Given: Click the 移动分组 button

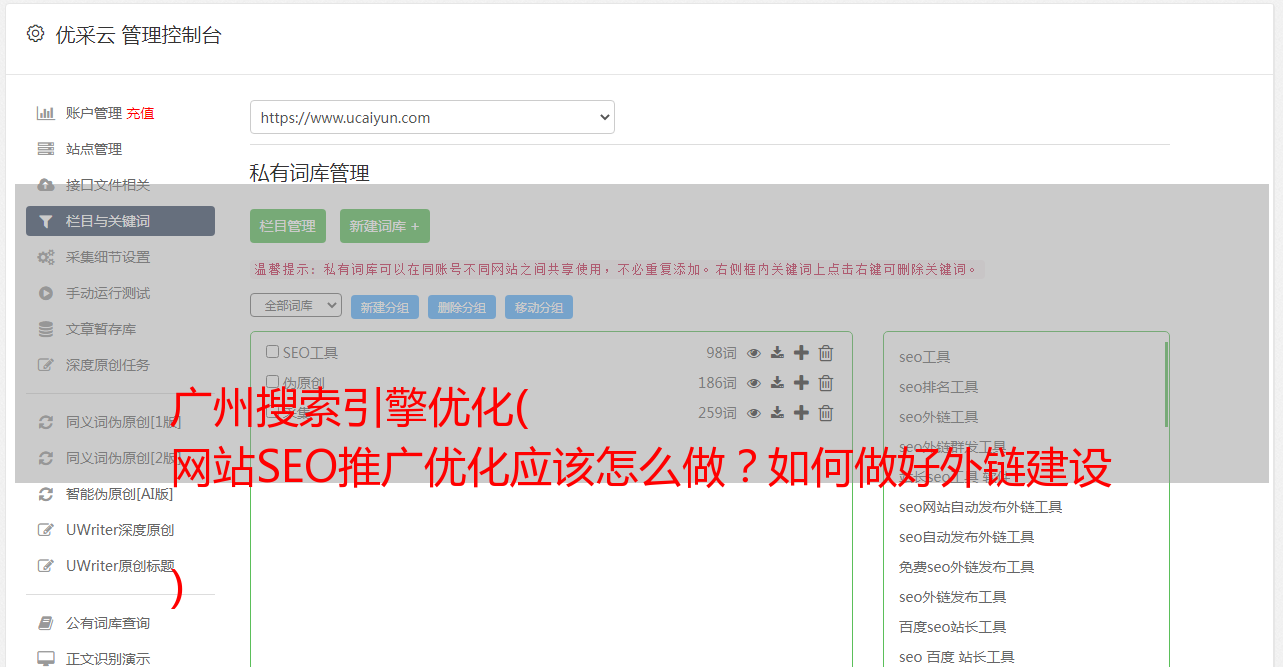Looking at the screenshot, I should coord(539,307).
